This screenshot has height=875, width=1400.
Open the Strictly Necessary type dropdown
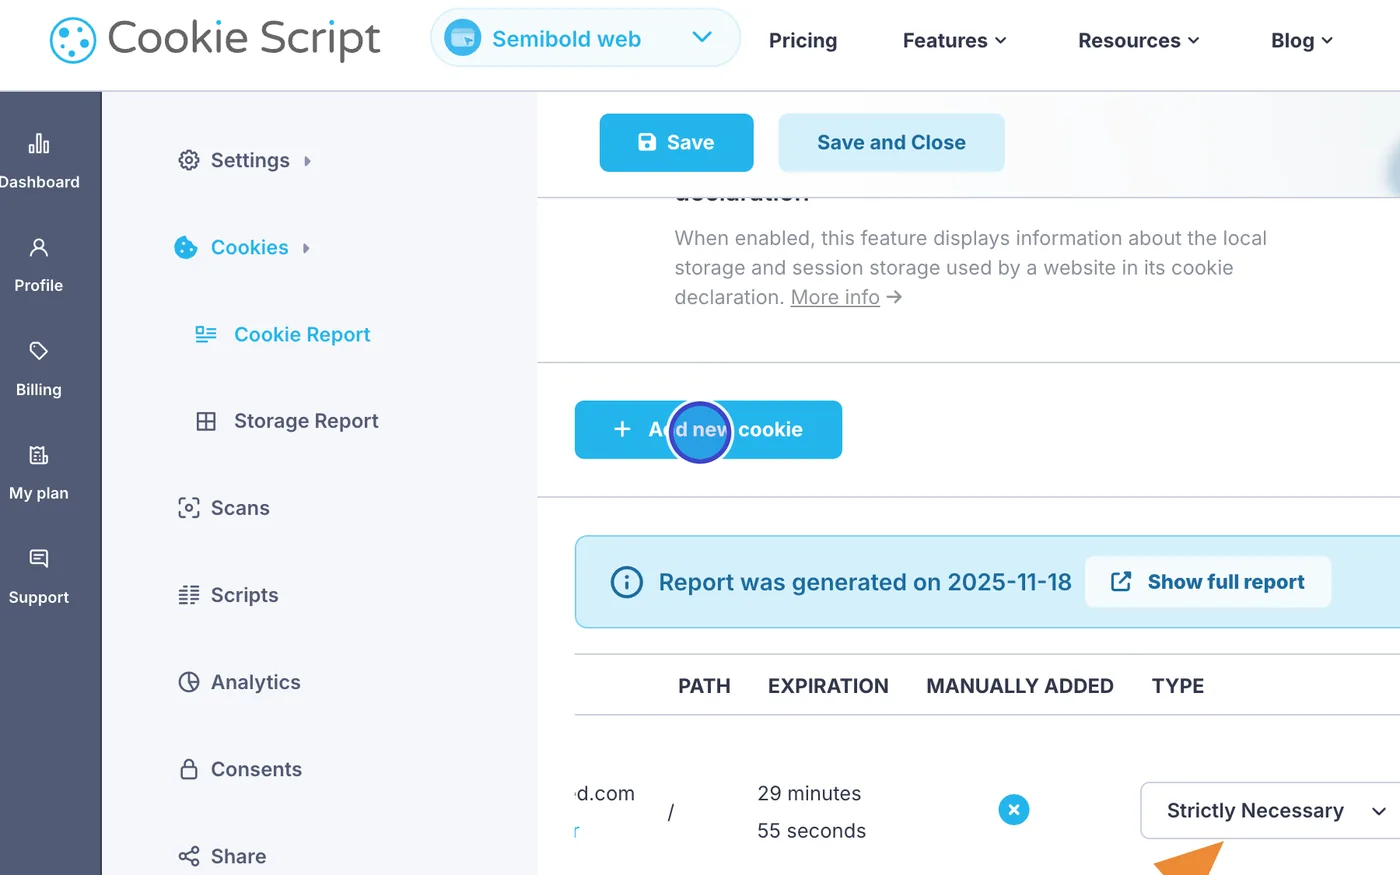(1270, 810)
